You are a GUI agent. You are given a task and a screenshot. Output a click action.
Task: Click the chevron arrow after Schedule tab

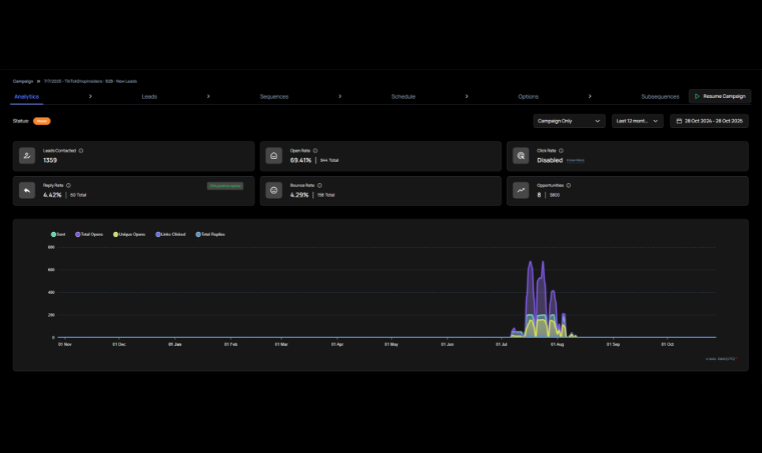tap(467, 96)
